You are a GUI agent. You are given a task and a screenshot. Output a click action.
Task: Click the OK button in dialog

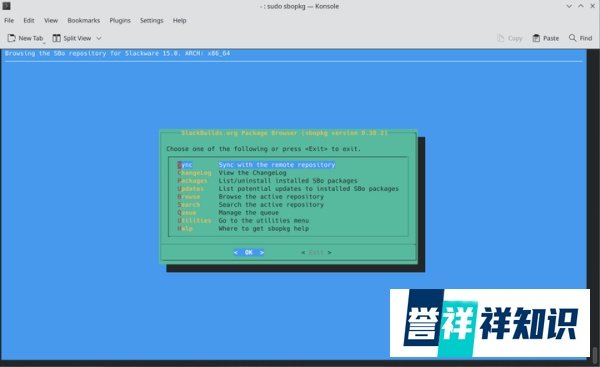point(249,253)
